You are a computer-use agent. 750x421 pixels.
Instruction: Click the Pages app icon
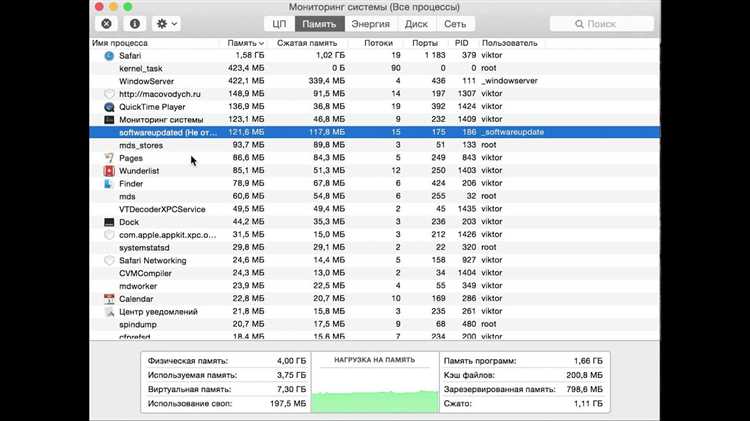(x=109, y=158)
